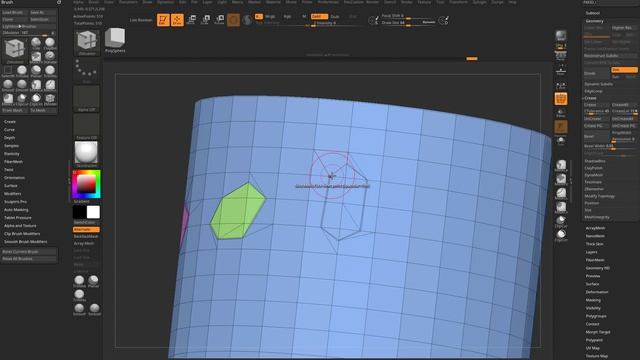Toggle the Zsub button
The height and width of the screenshot is (360, 640).
point(335,16)
